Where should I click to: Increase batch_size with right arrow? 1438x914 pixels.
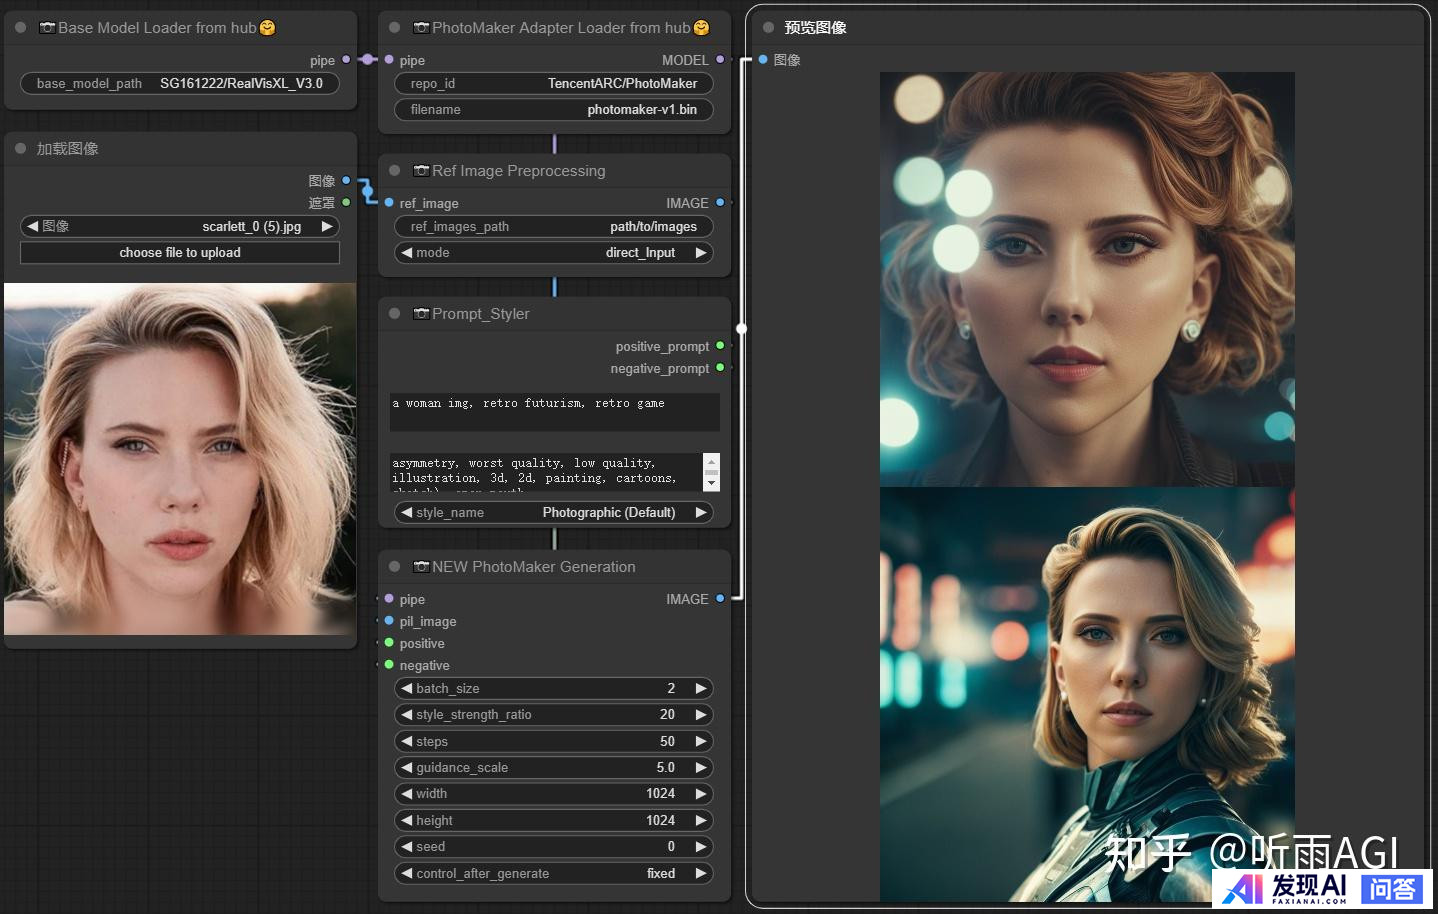tap(701, 689)
